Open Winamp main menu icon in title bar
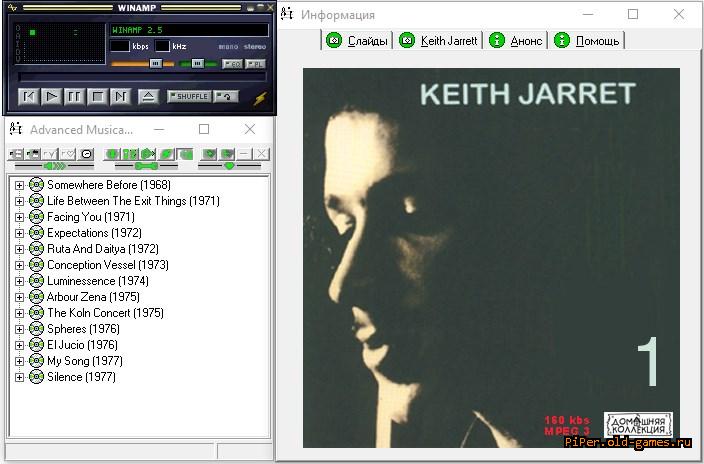 [13, 8]
